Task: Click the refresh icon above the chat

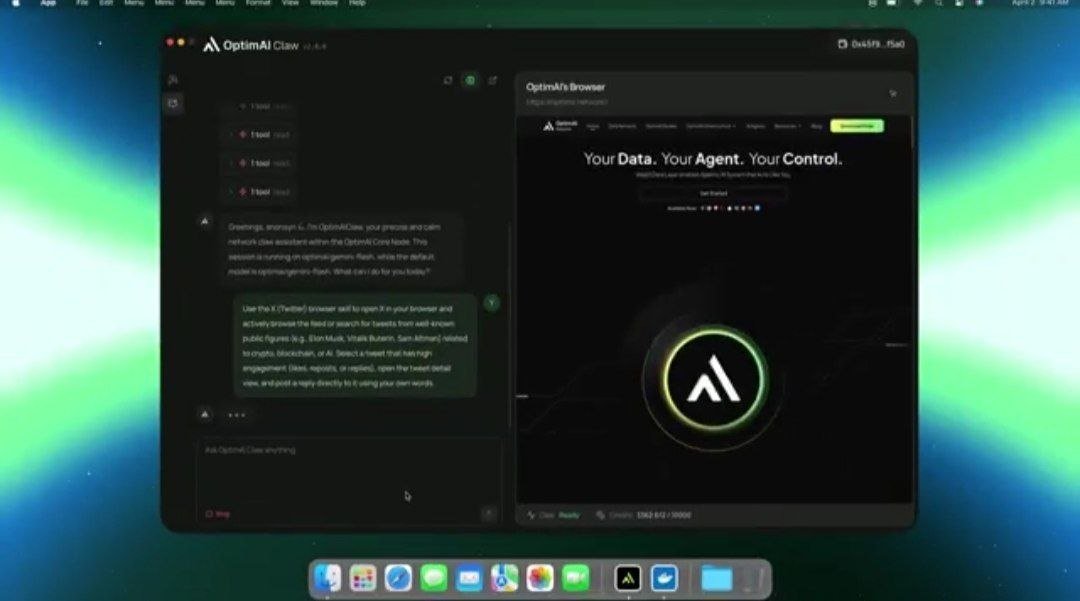Action: (448, 81)
